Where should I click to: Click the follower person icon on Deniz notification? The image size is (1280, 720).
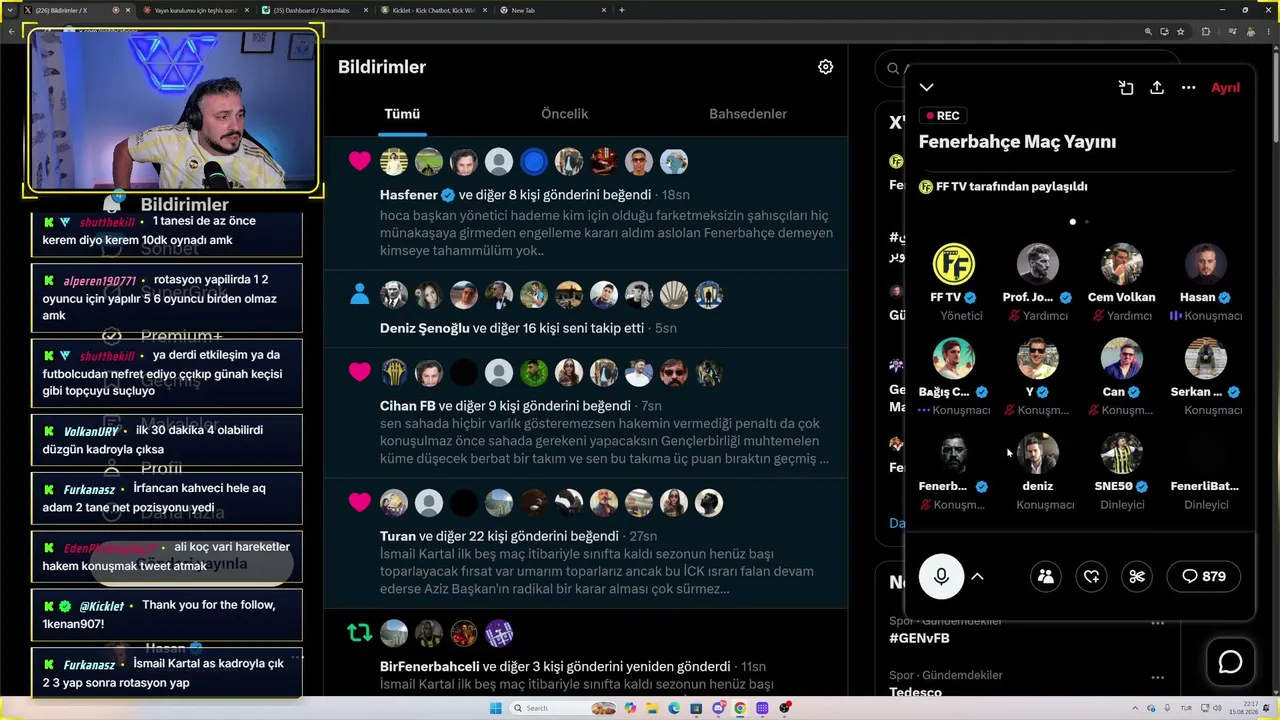tap(360, 294)
